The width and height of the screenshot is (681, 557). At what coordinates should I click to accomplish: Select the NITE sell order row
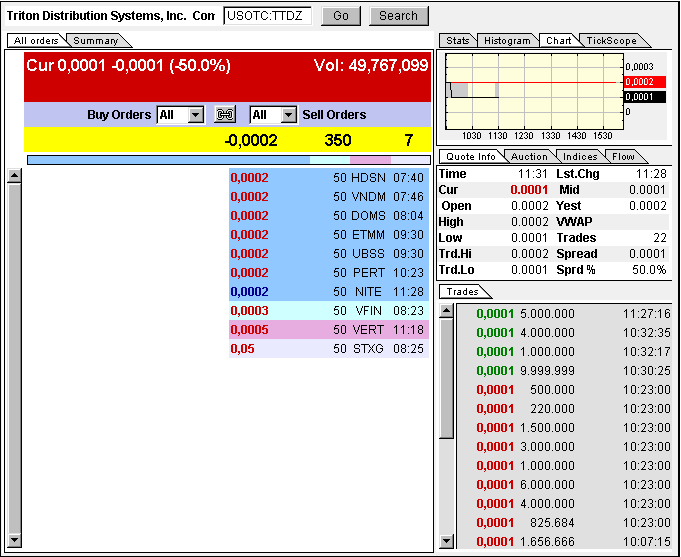(x=328, y=291)
